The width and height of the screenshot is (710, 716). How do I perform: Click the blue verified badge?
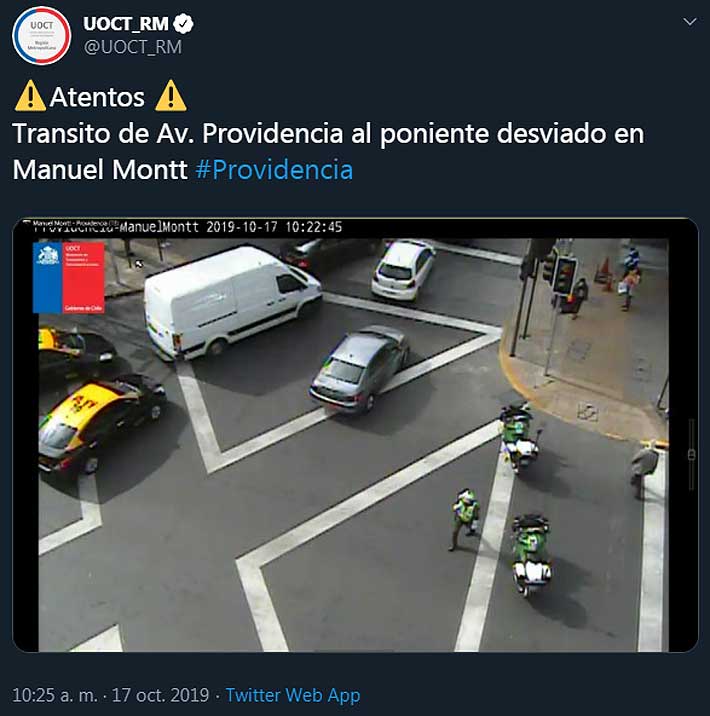183,24
